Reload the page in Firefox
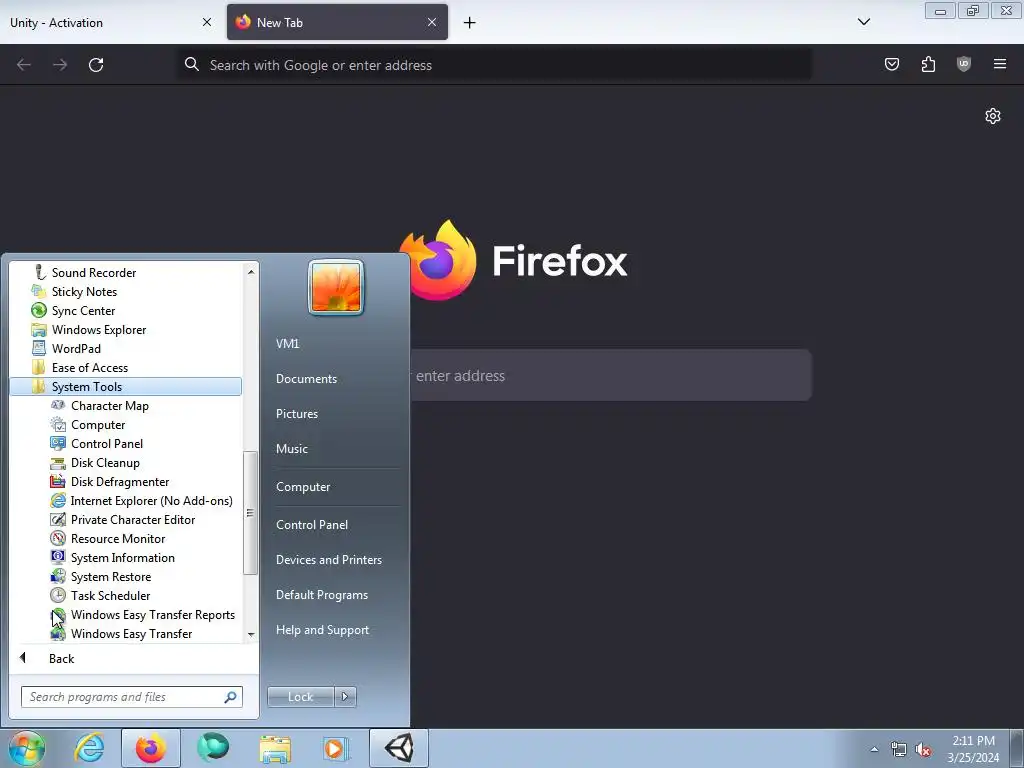Screen dimensions: 1024x768 tap(96, 65)
